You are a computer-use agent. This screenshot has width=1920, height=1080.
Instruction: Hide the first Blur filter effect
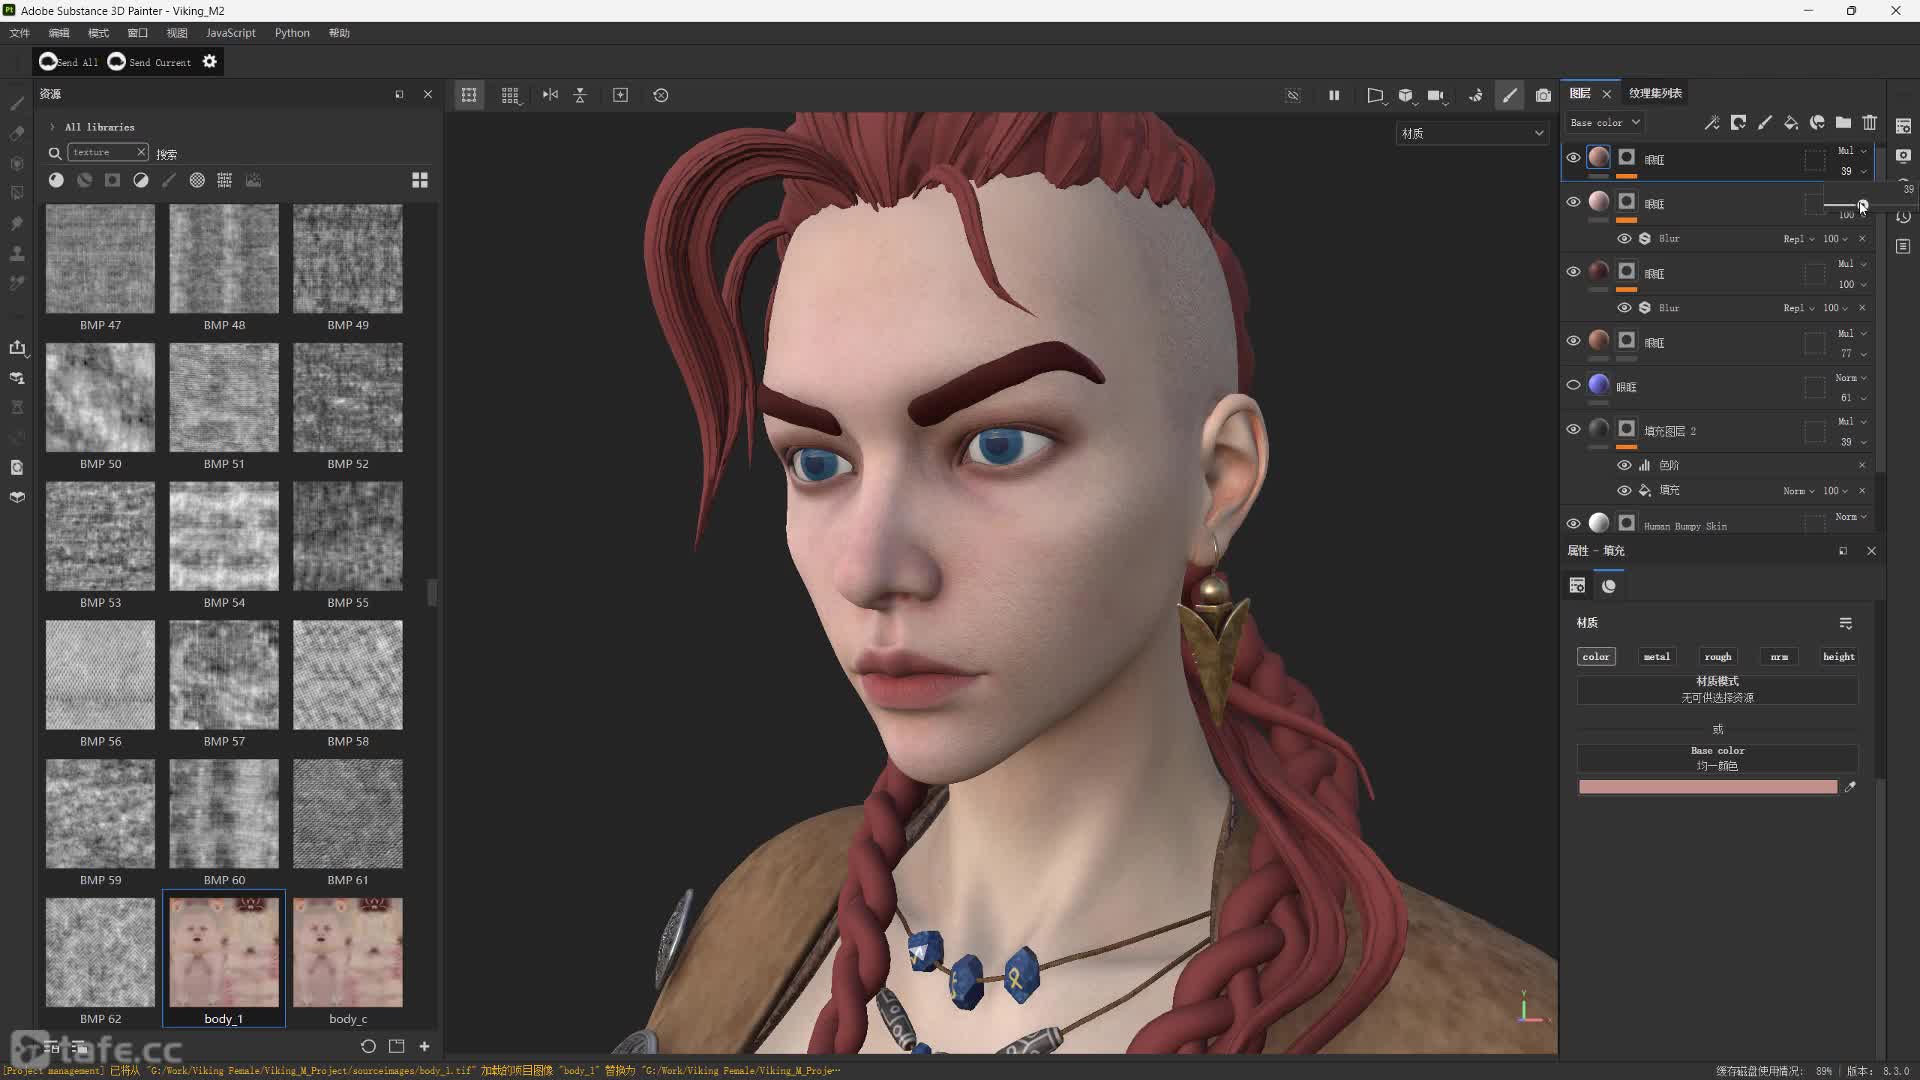(x=1624, y=238)
